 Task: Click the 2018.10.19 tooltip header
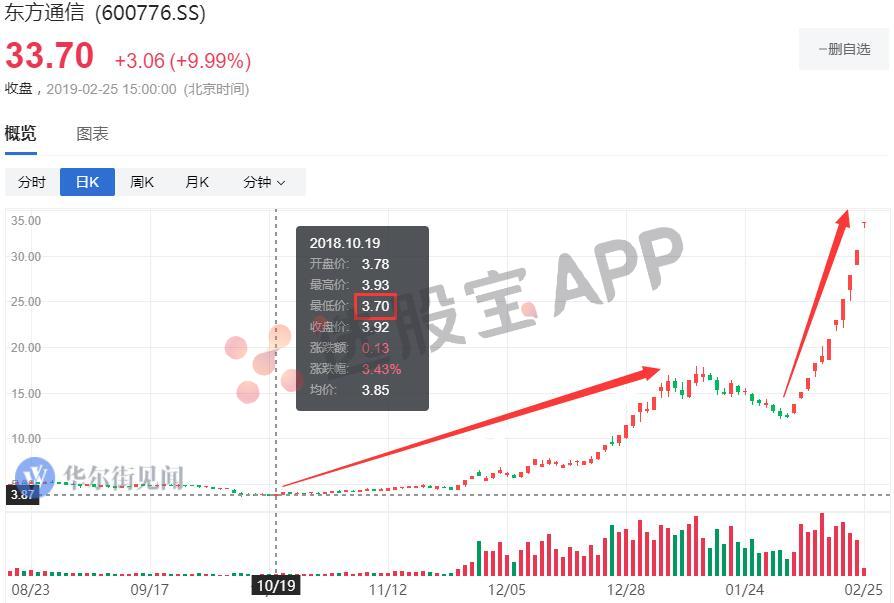click(344, 243)
